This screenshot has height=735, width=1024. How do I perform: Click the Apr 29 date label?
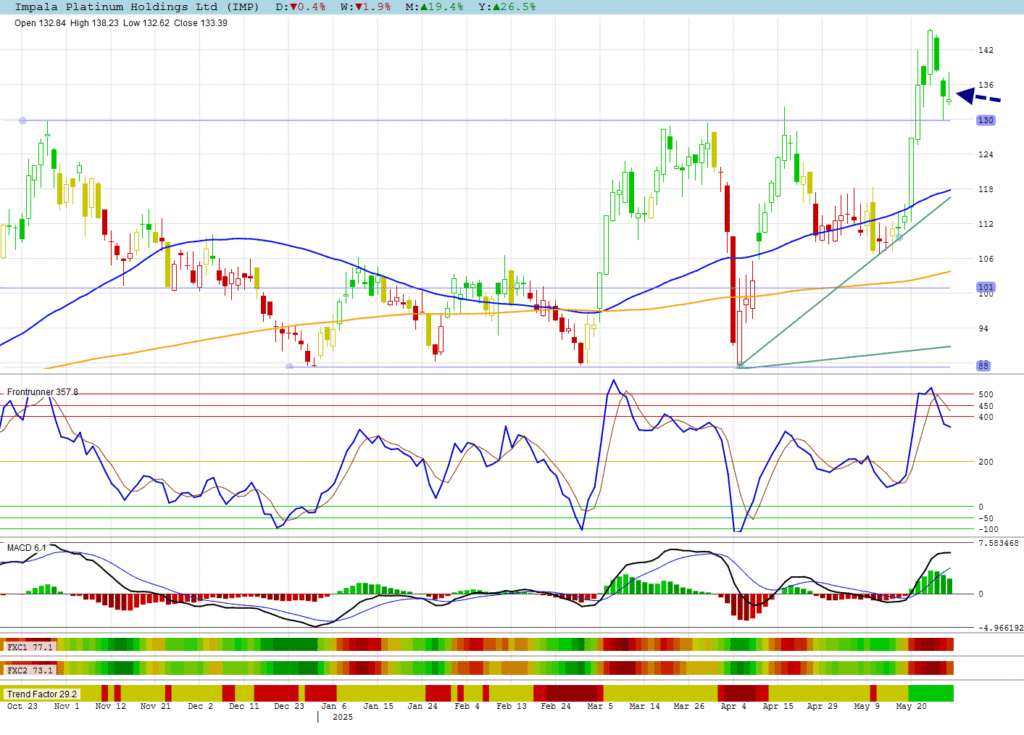[x=822, y=706]
